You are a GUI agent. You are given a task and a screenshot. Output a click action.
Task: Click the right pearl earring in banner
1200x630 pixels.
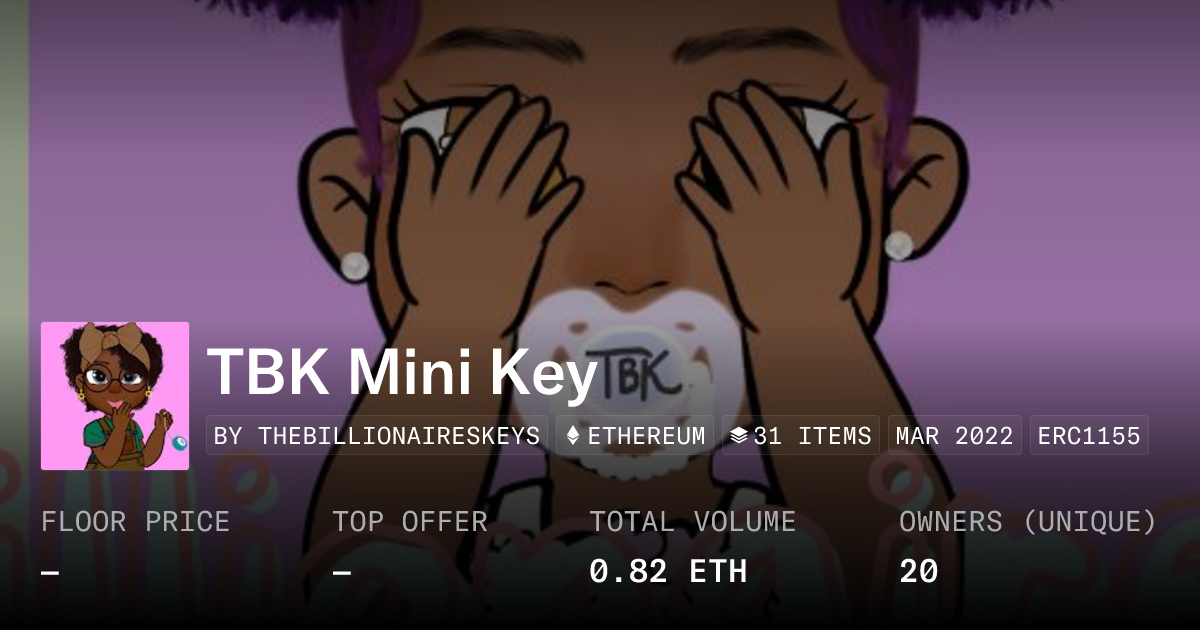pyautogui.click(x=898, y=245)
